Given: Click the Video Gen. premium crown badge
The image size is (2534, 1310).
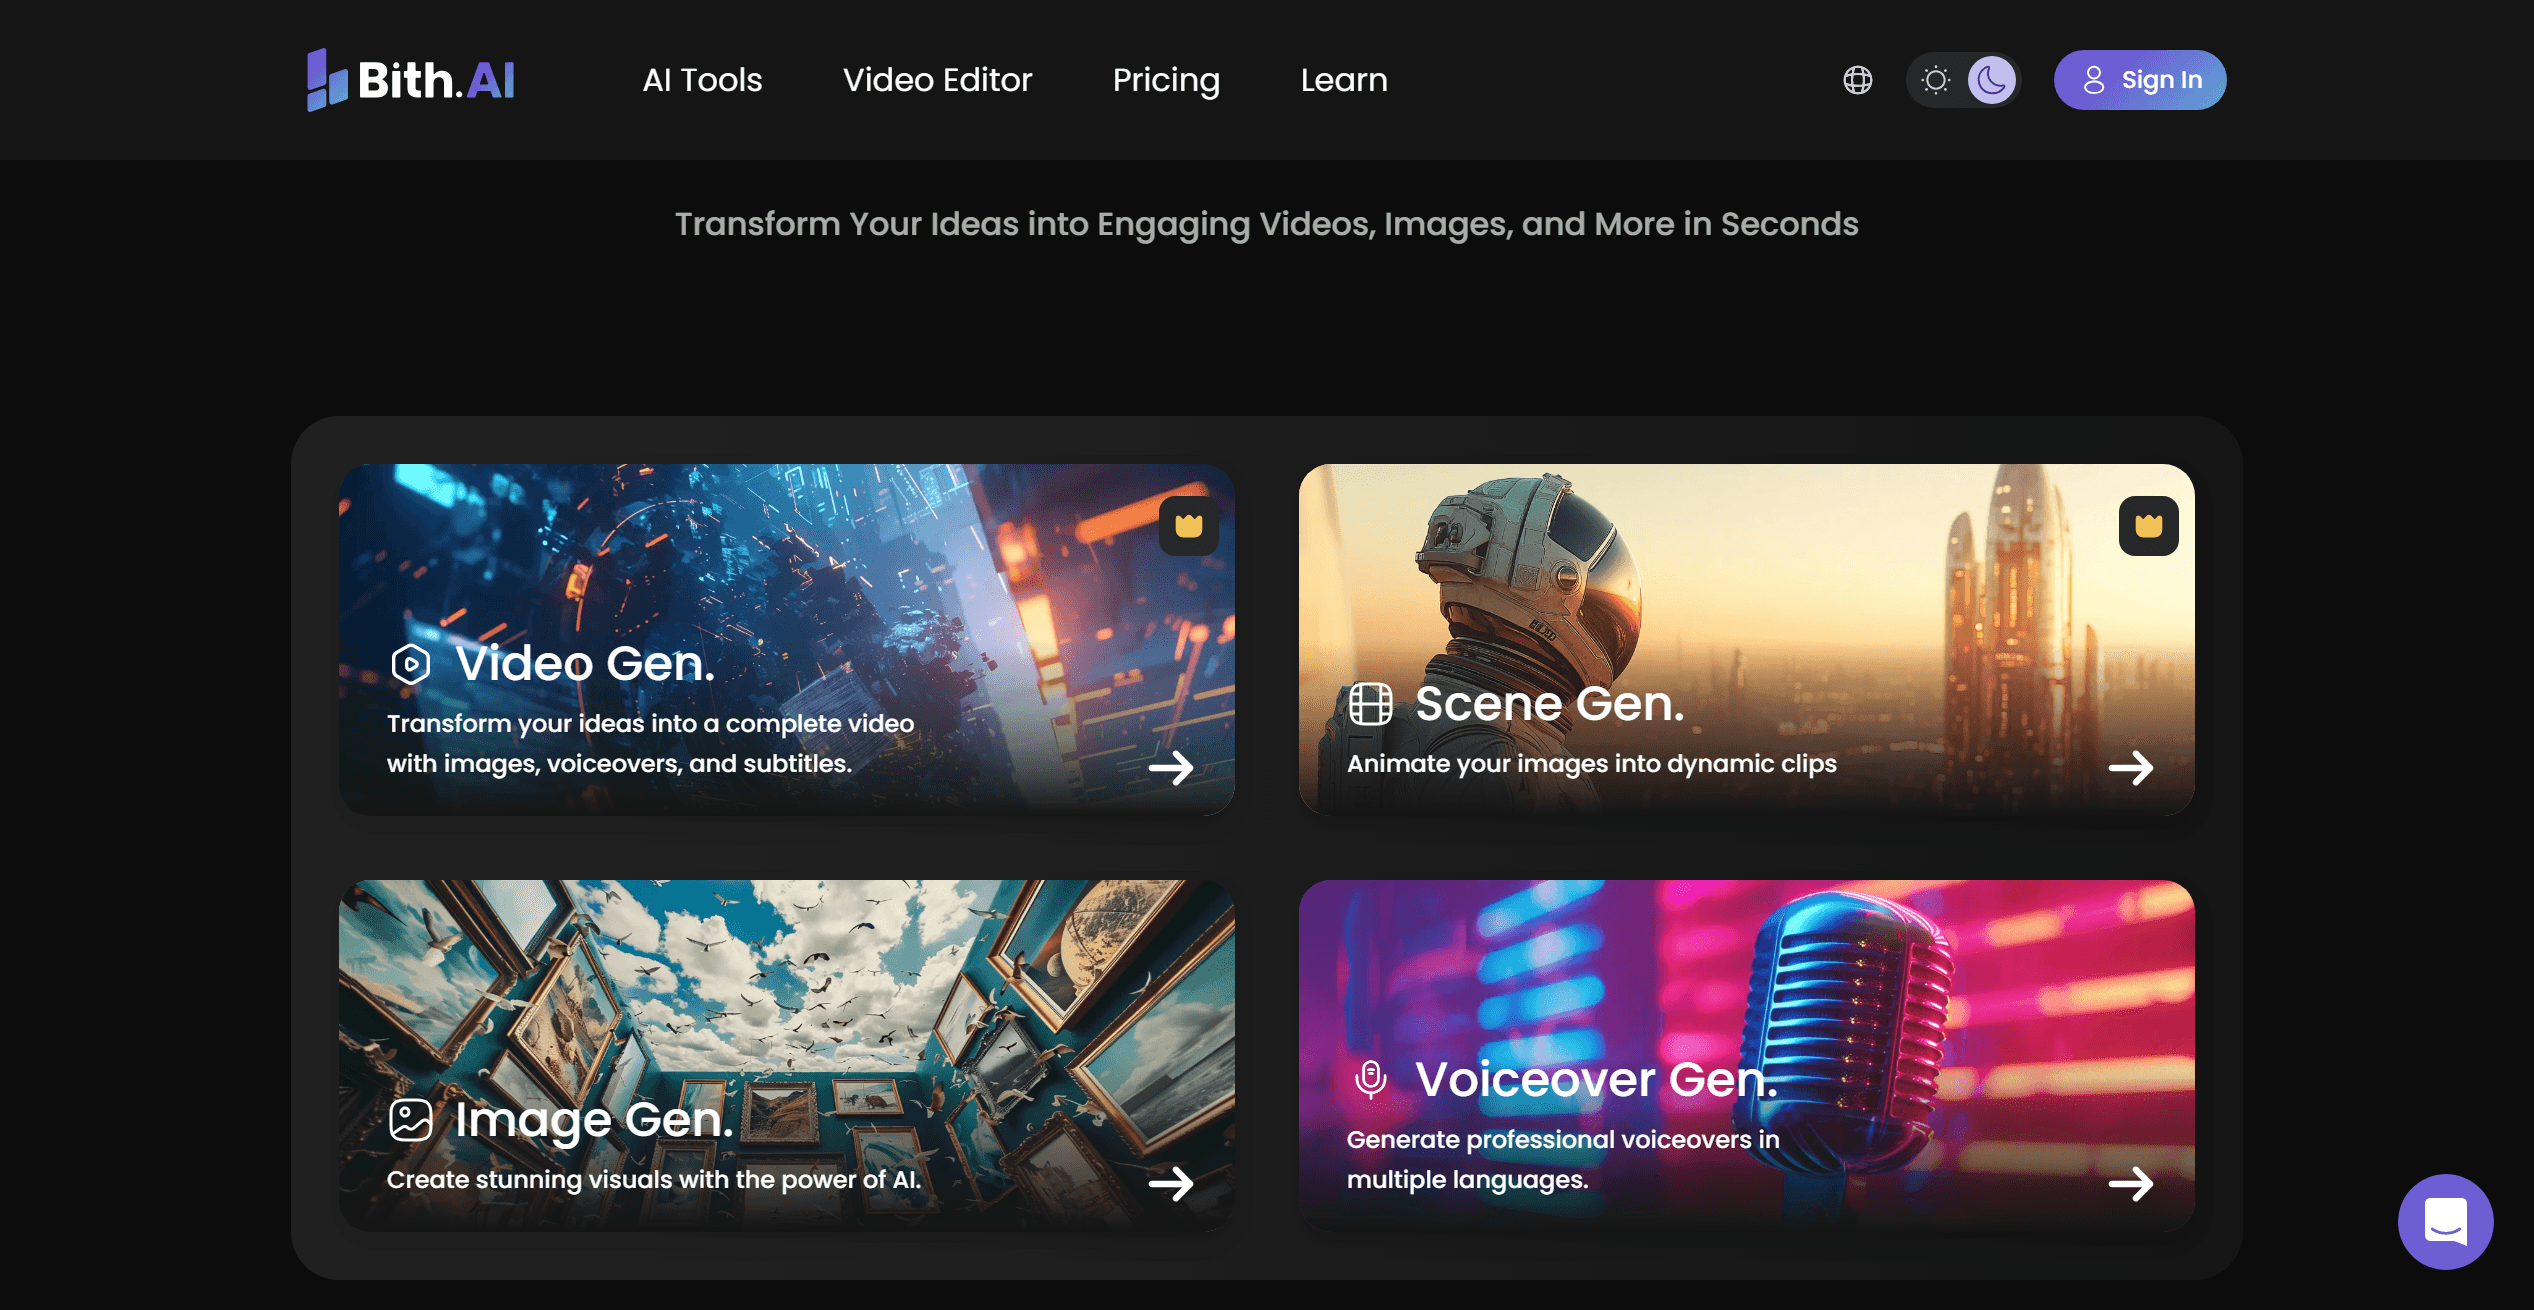Looking at the screenshot, I should 1188,526.
